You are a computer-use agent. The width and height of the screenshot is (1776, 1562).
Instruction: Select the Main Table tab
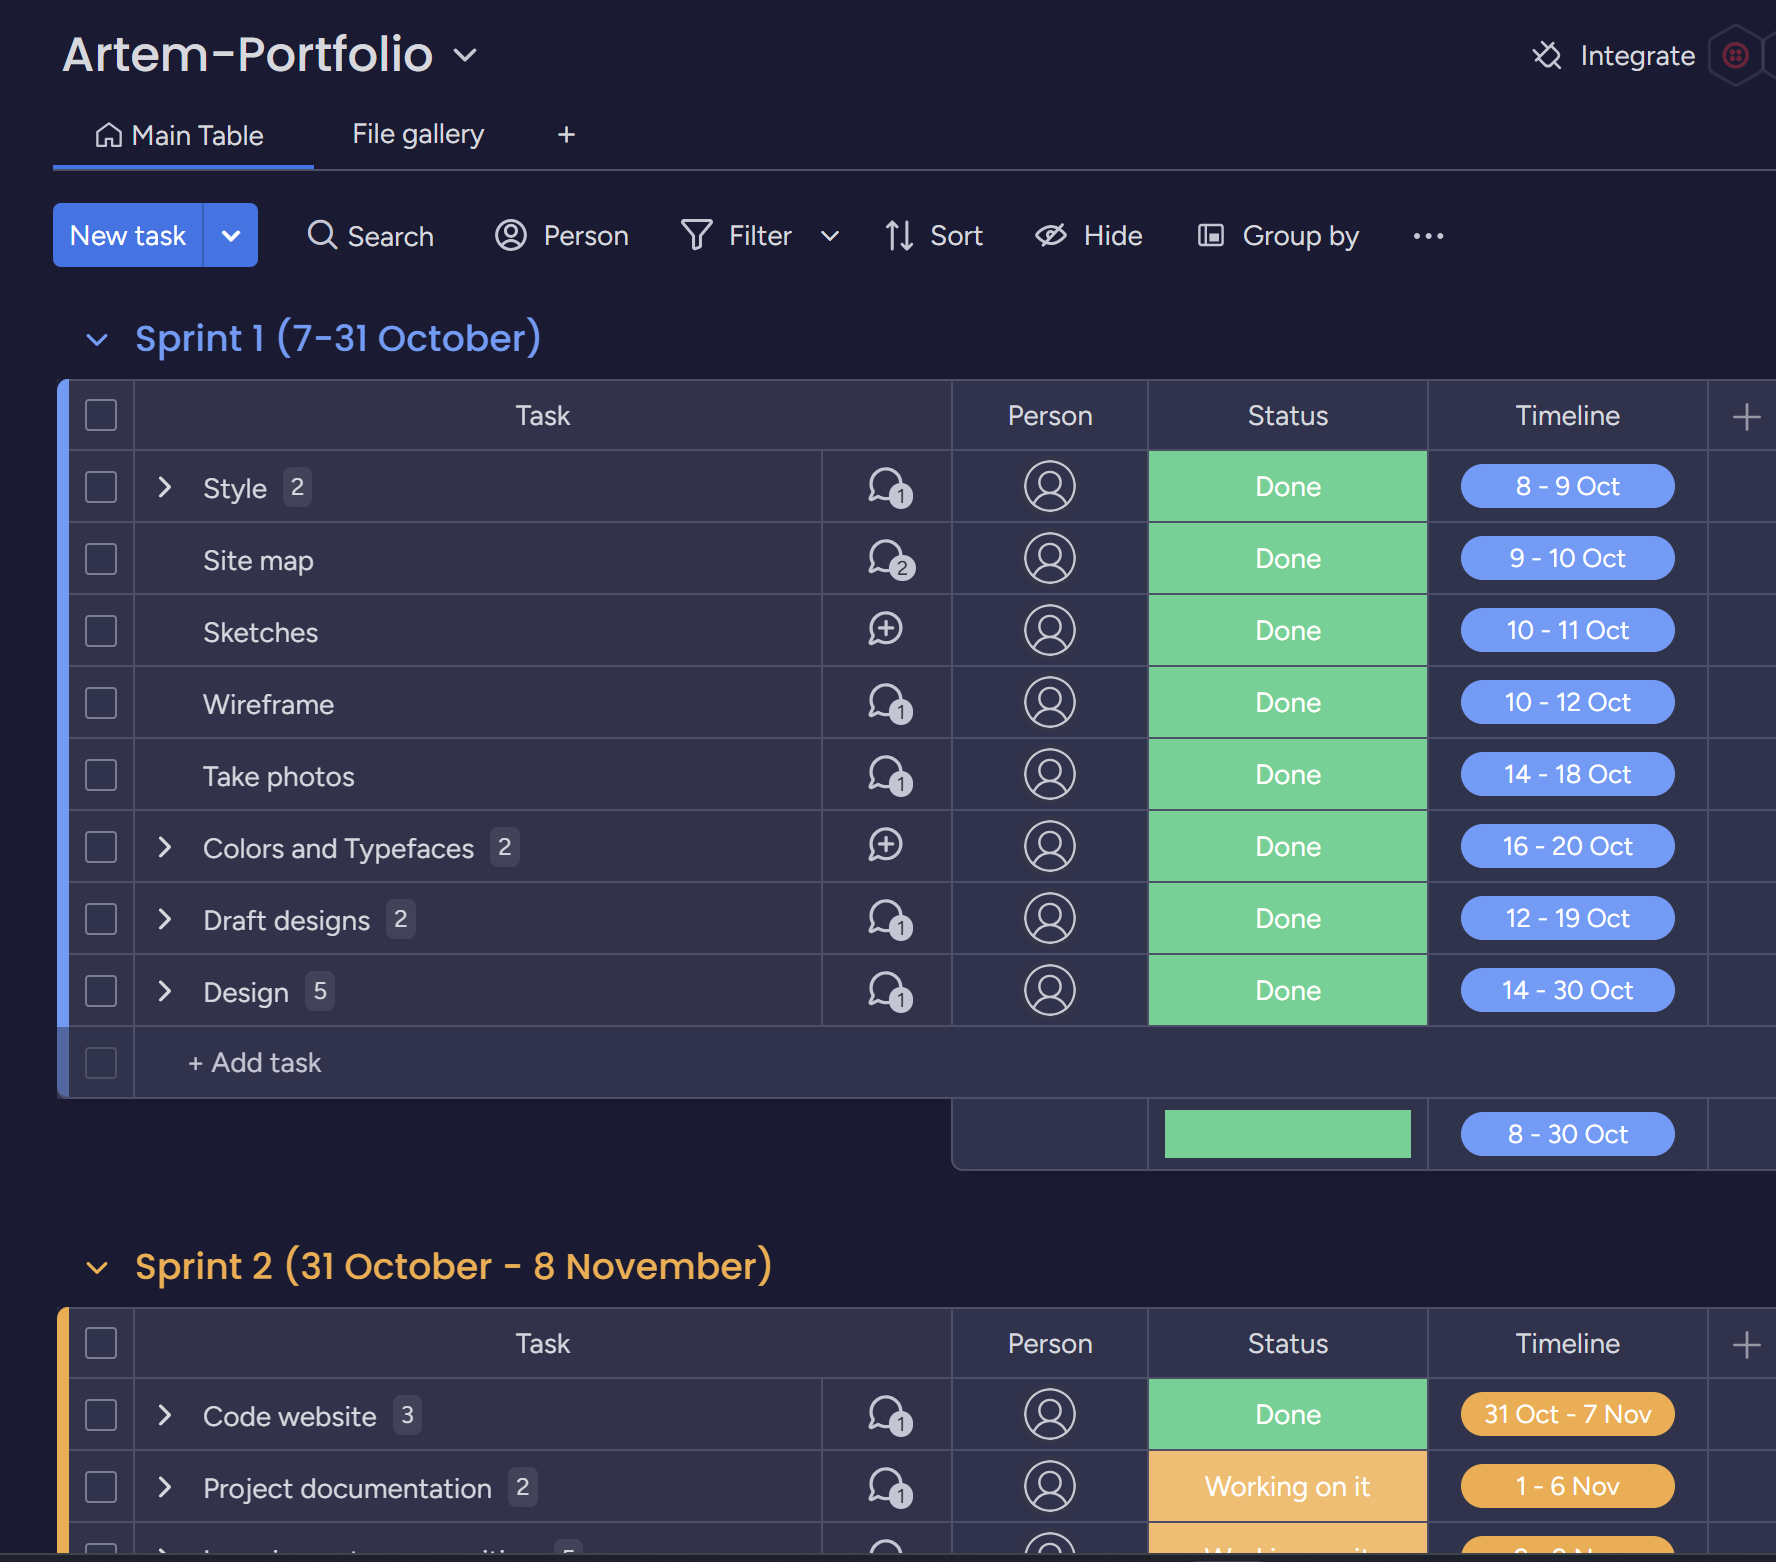(180, 135)
